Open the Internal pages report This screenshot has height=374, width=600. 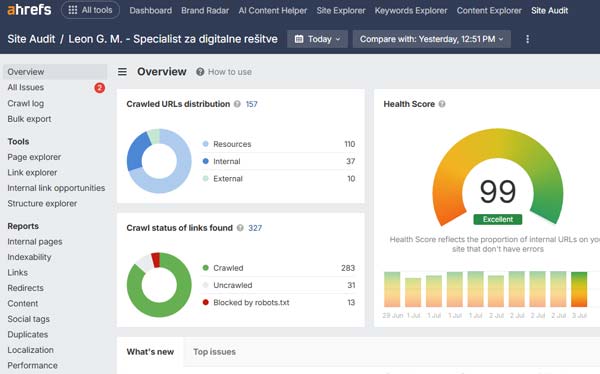35,242
